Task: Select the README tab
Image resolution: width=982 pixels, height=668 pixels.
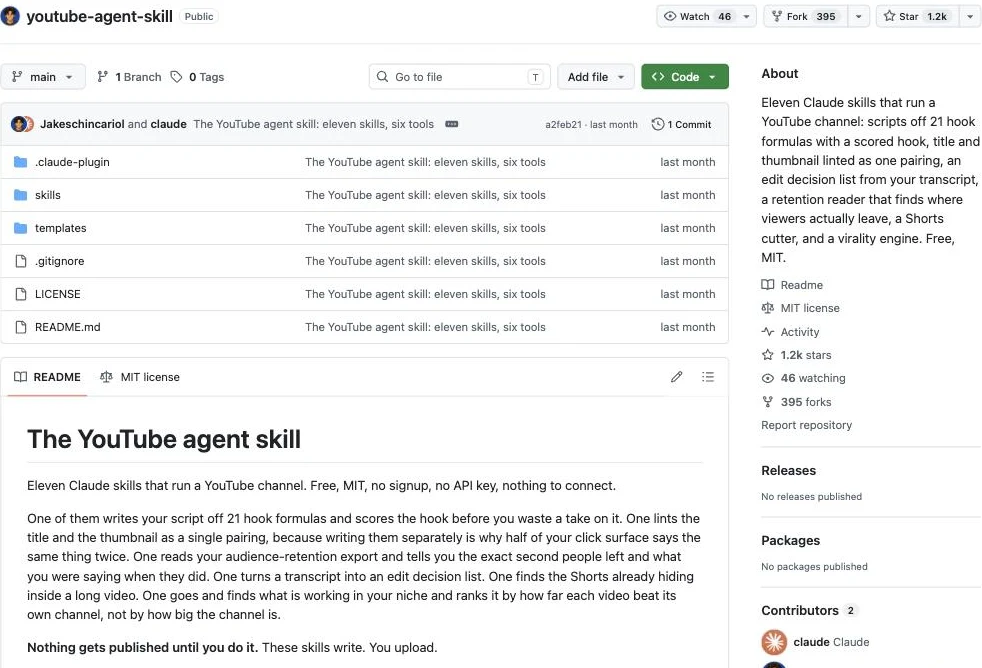Action: pyautogui.click(x=48, y=377)
